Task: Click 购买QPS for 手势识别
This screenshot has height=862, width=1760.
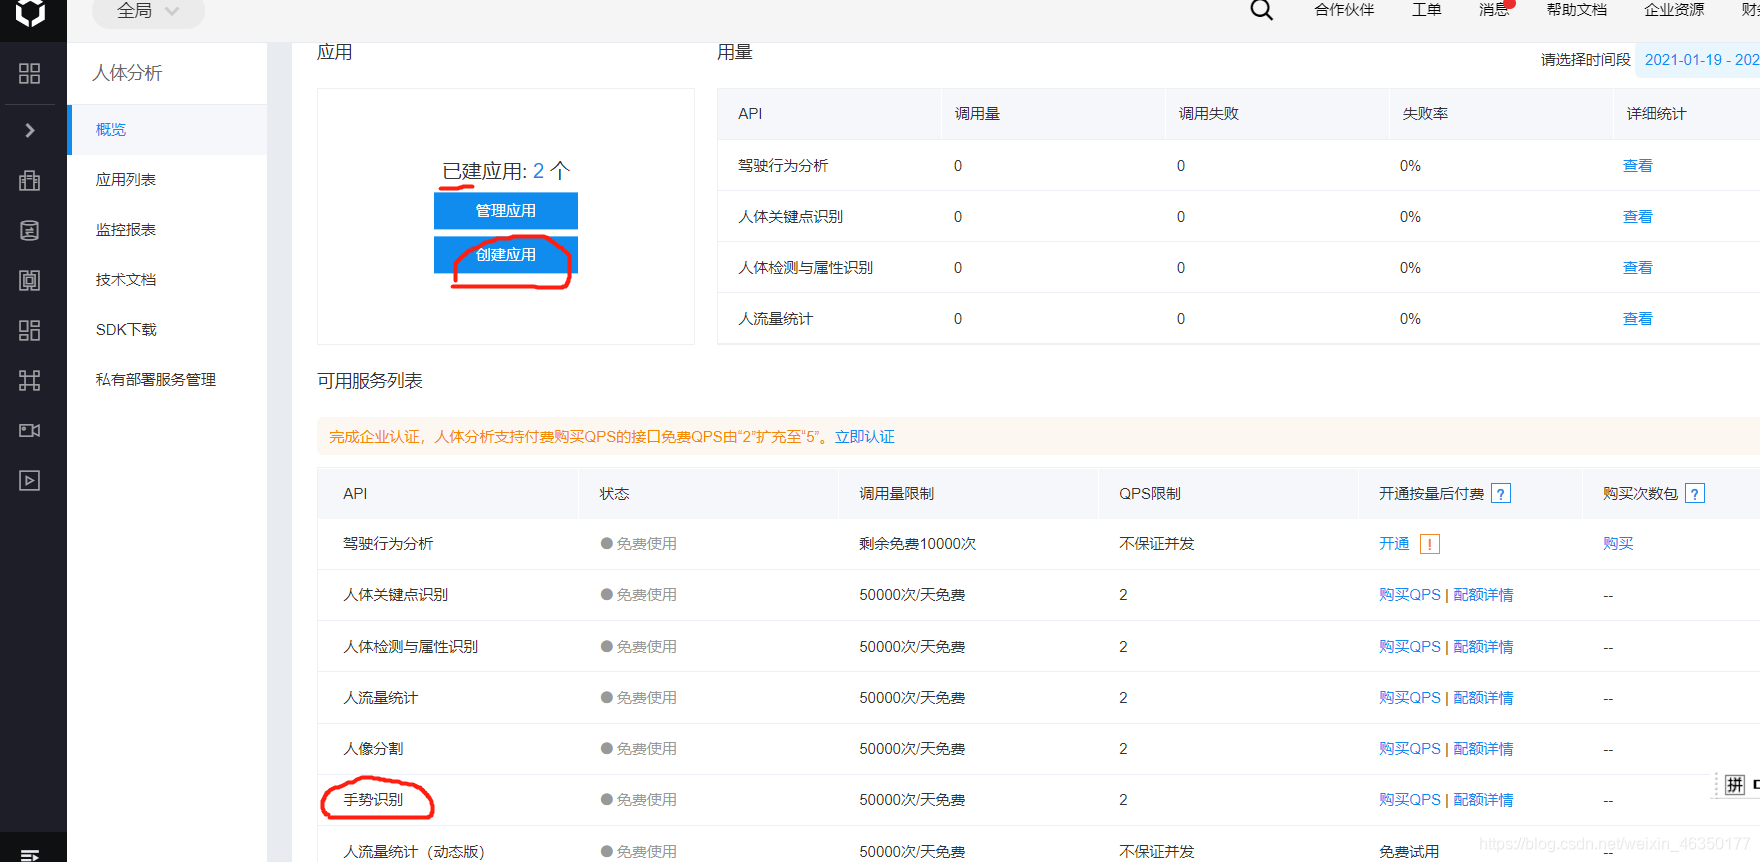Action: coord(1410,800)
